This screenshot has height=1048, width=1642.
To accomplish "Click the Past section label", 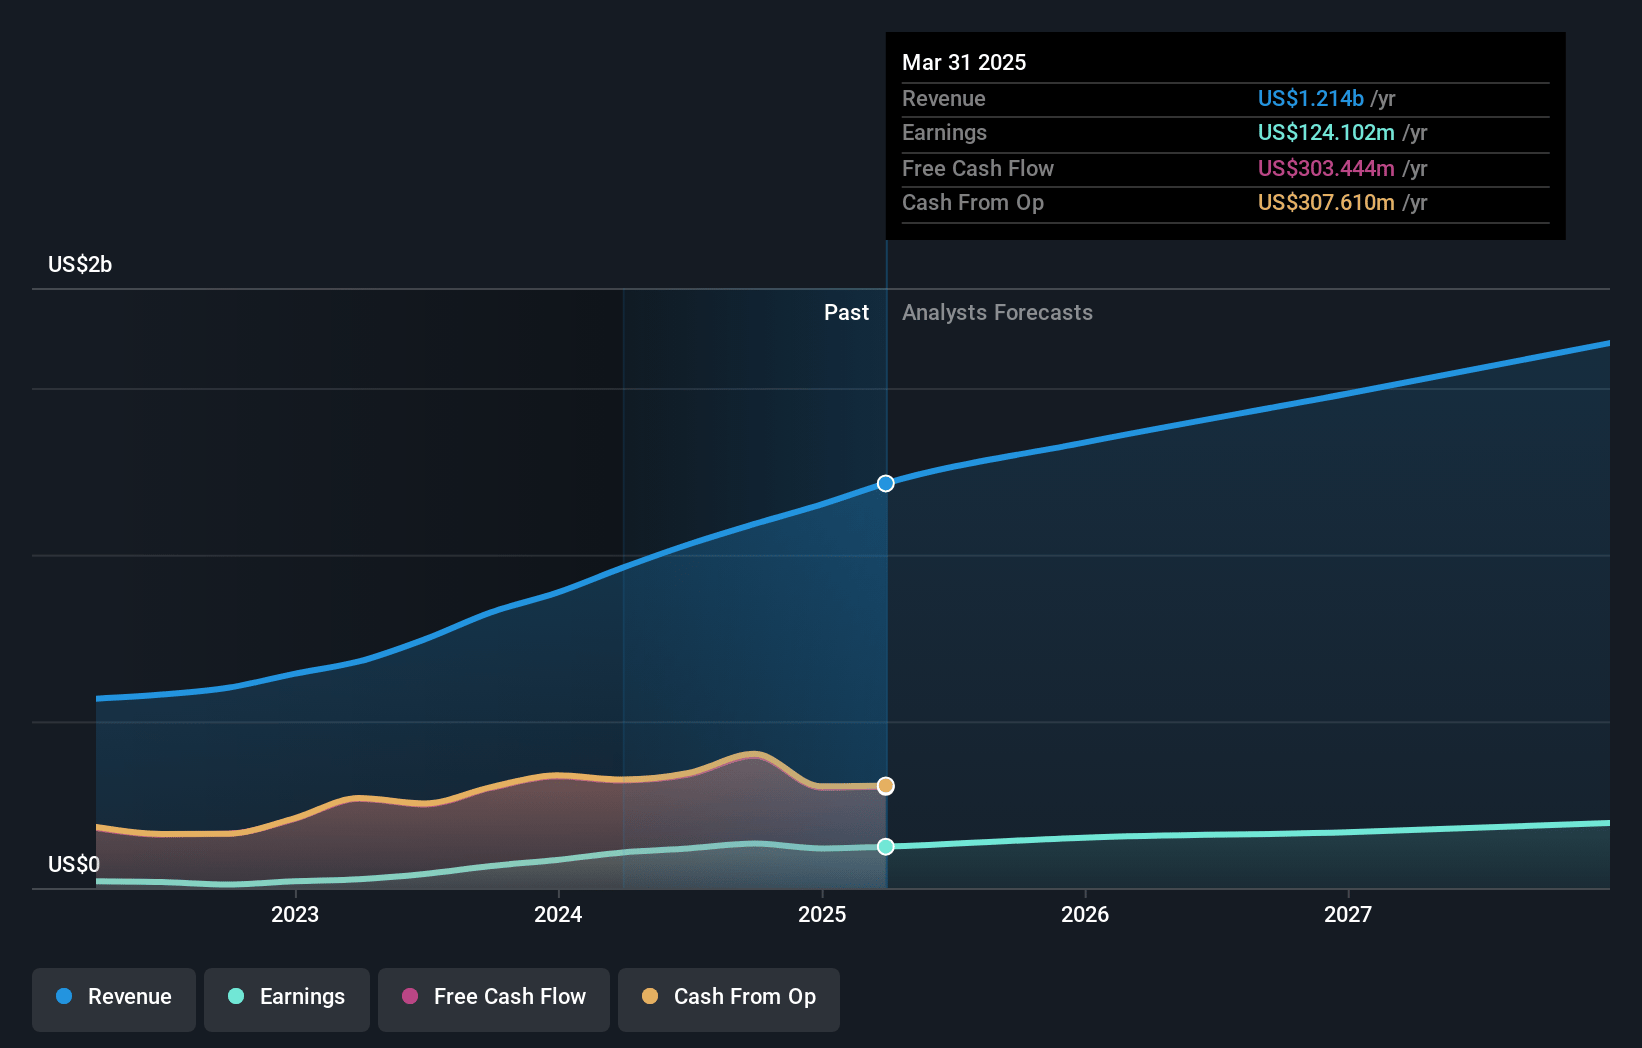I will coord(846,312).
